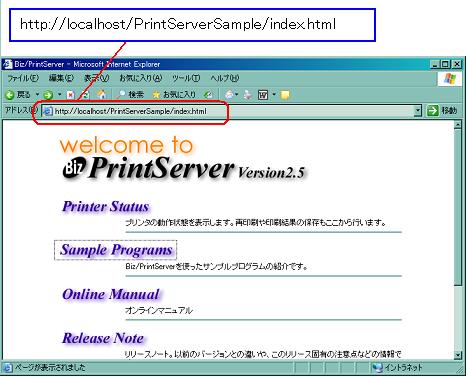The width and height of the screenshot is (468, 378).
Task: Expand the address bar URL dropdown
Action: [x=418, y=111]
